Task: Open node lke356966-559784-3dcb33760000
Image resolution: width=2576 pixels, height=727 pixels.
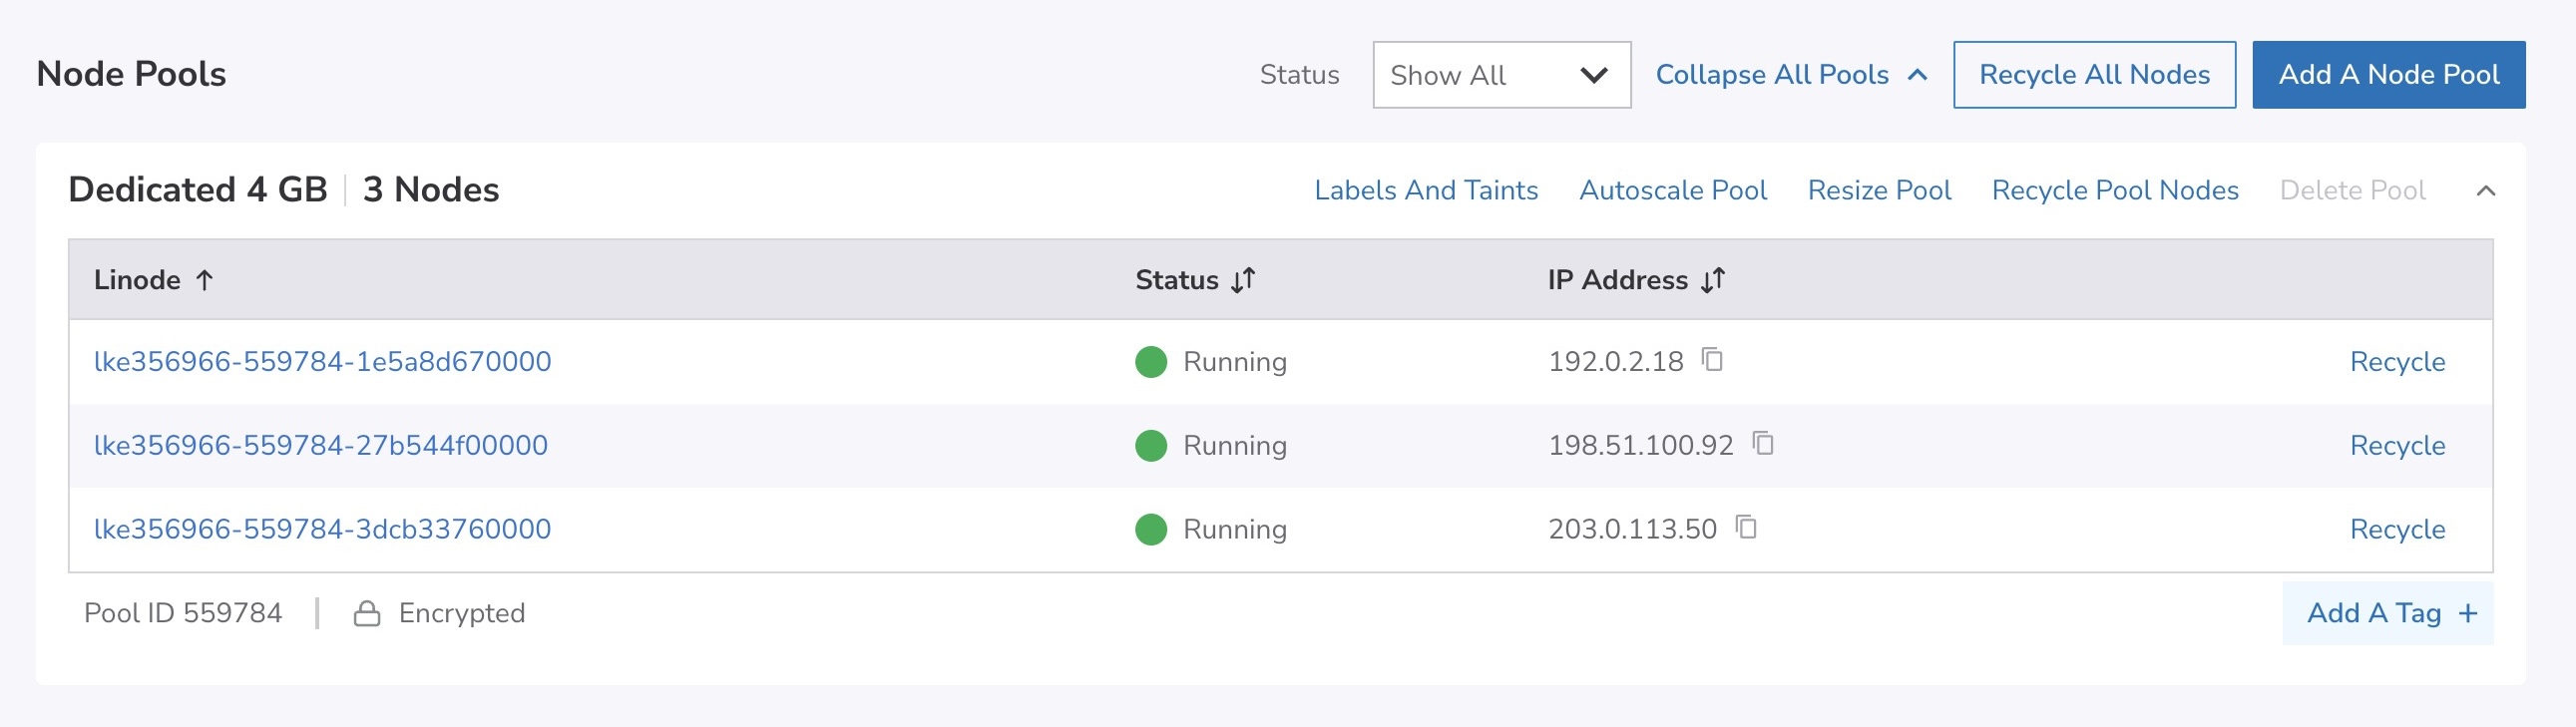Action: (322, 530)
